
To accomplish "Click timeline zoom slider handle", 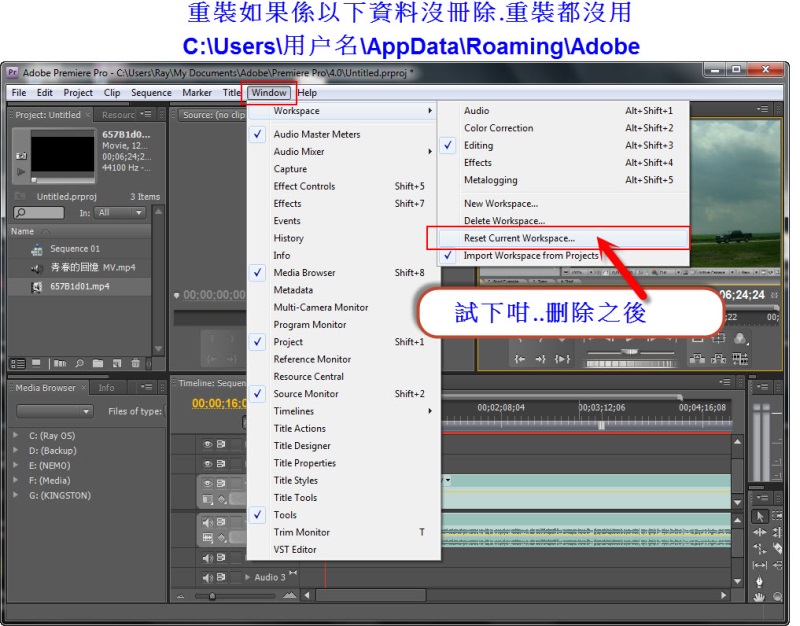I will tap(212, 596).
